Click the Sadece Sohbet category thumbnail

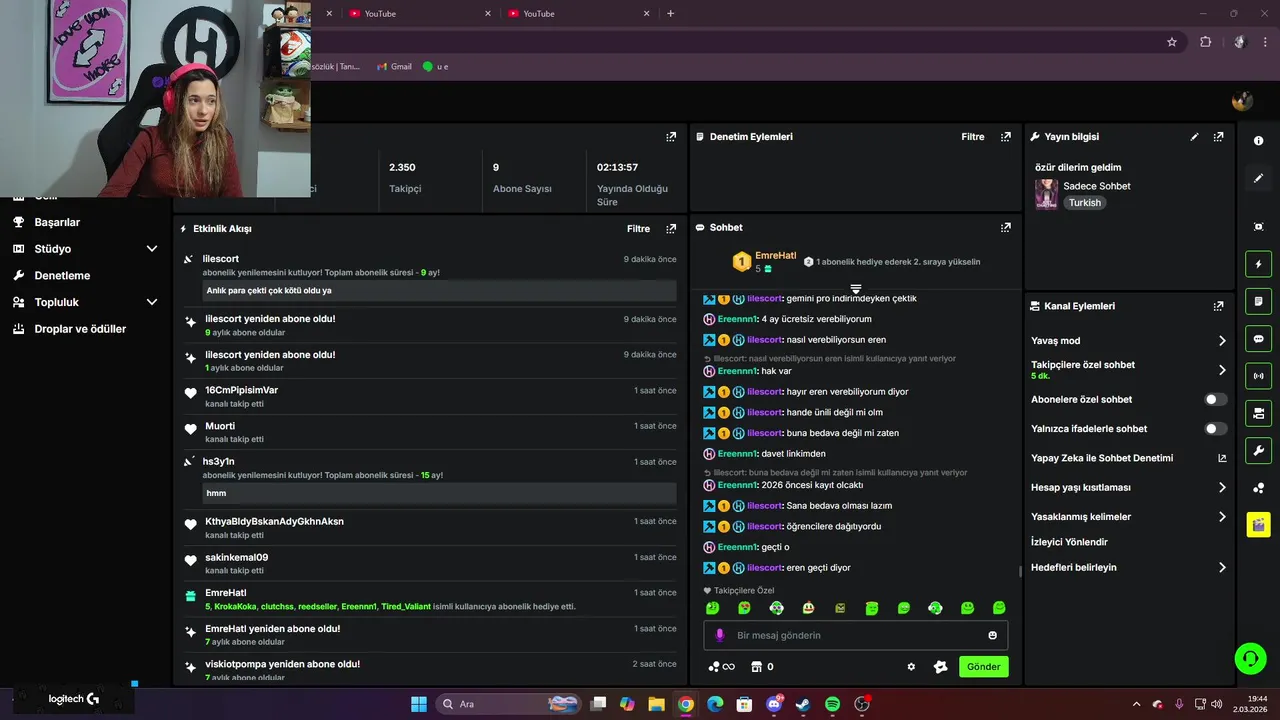point(1046,194)
